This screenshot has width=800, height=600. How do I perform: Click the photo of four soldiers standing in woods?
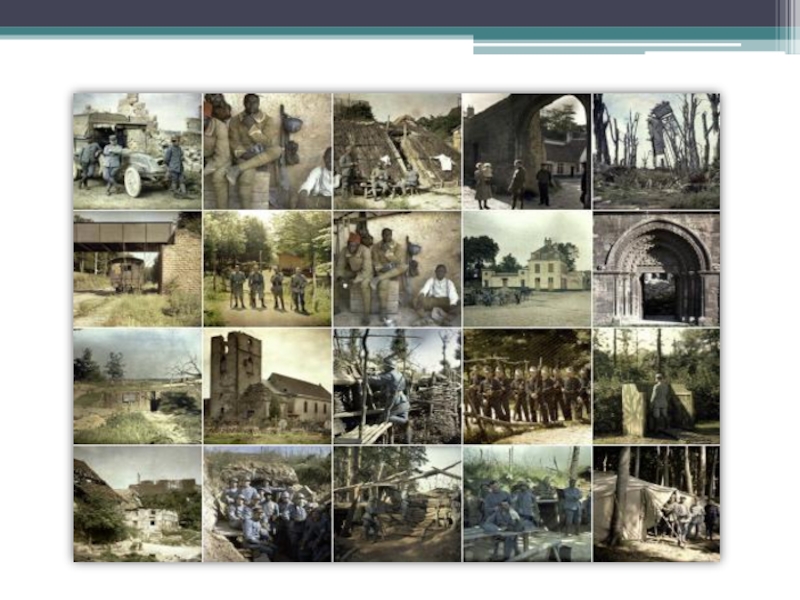(x=267, y=268)
